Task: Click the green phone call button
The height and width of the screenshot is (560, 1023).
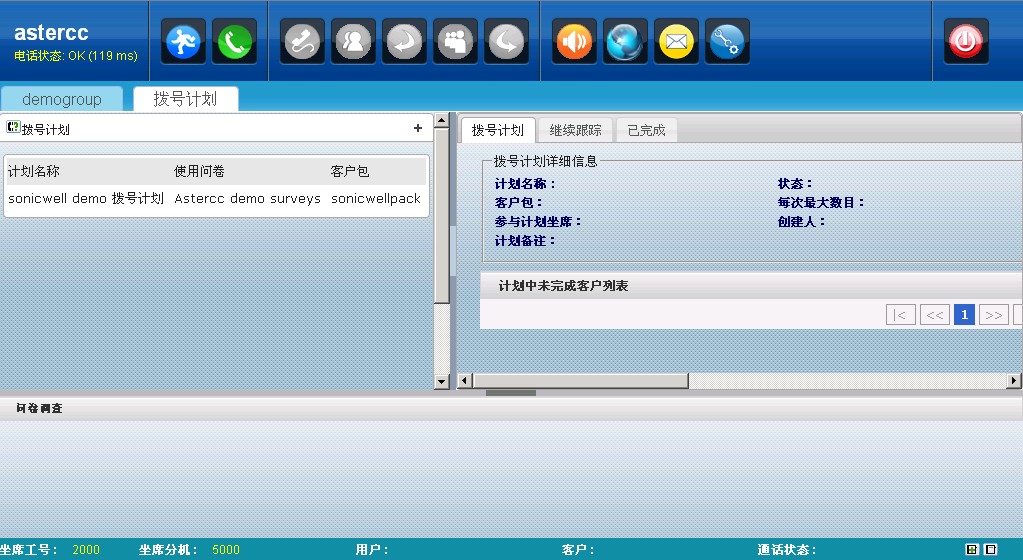Action: 234,42
